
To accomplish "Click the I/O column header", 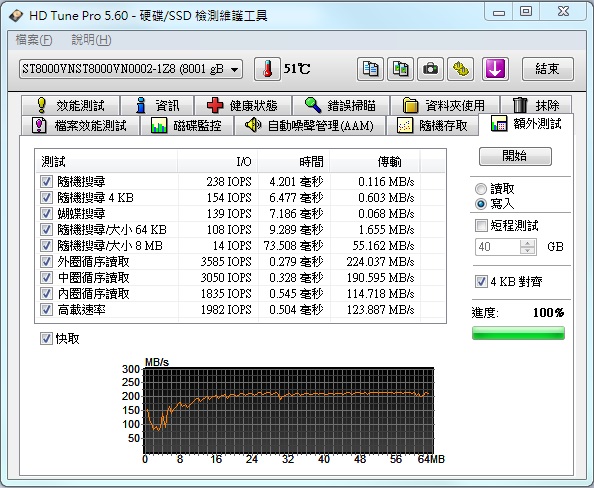I will coord(217,162).
